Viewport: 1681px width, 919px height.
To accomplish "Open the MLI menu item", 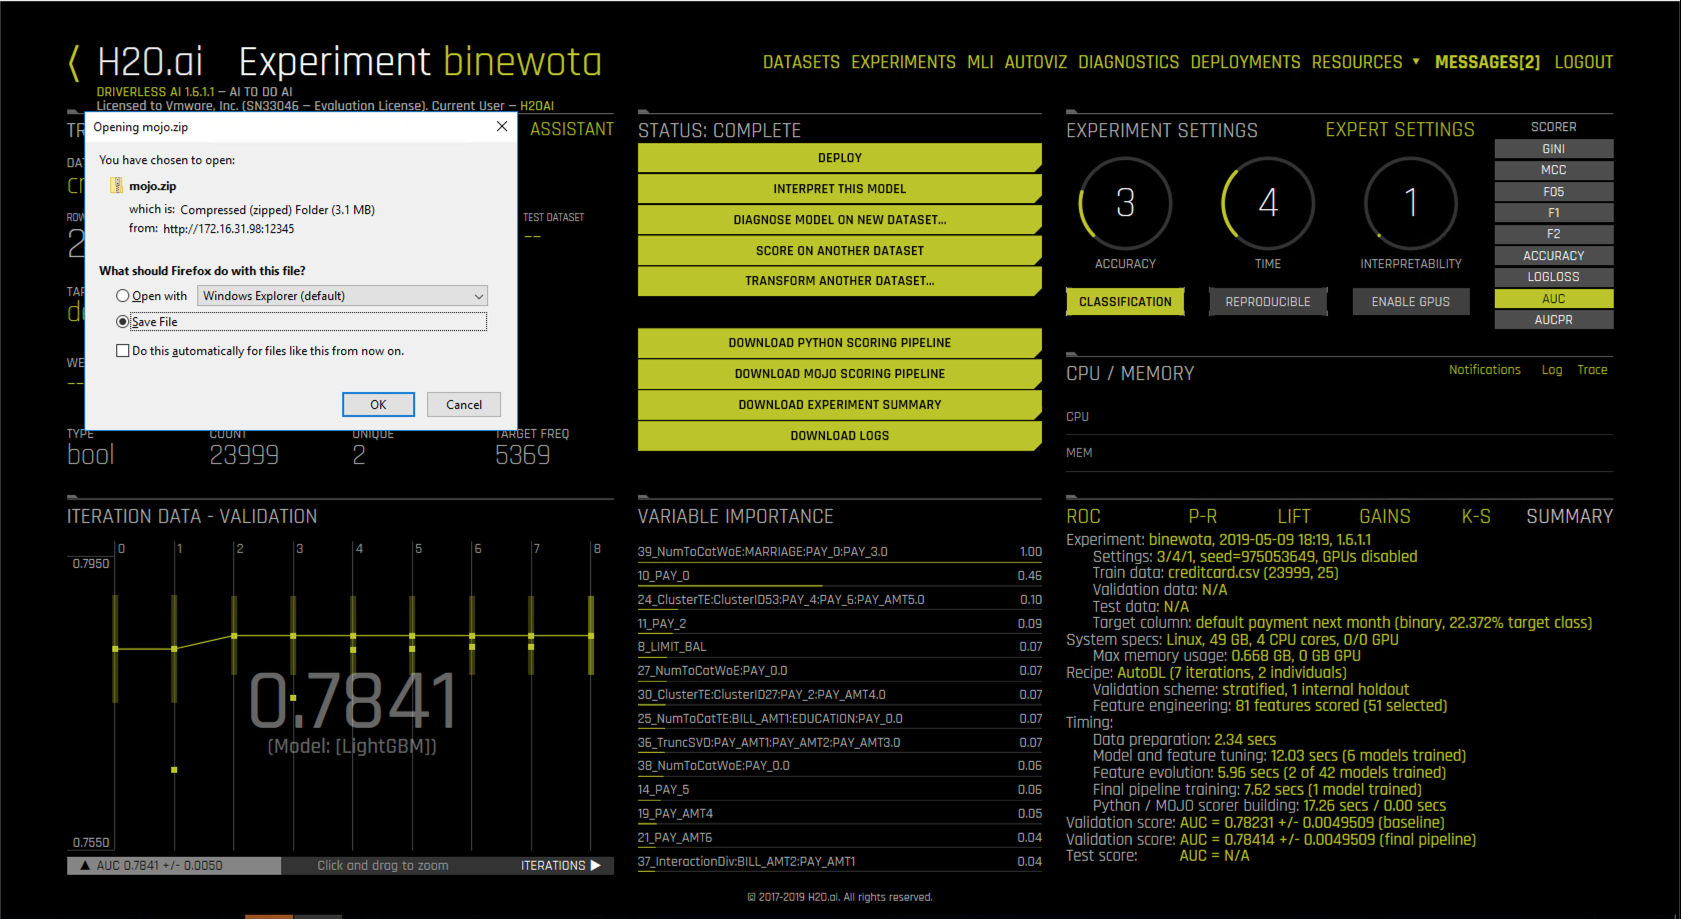I will [x=980, y=62].
